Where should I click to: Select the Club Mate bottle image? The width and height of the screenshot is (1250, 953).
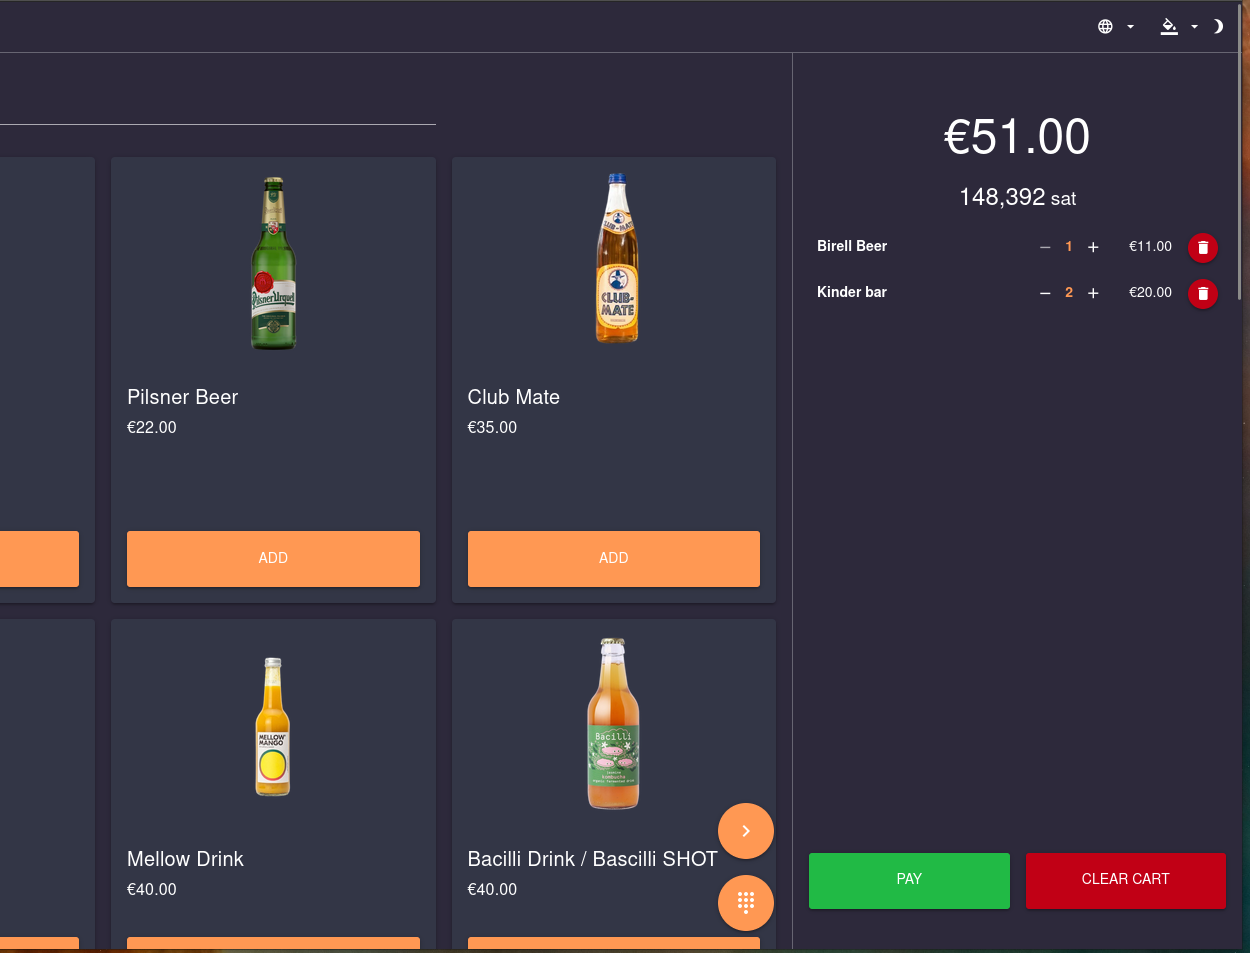point(617,258)
